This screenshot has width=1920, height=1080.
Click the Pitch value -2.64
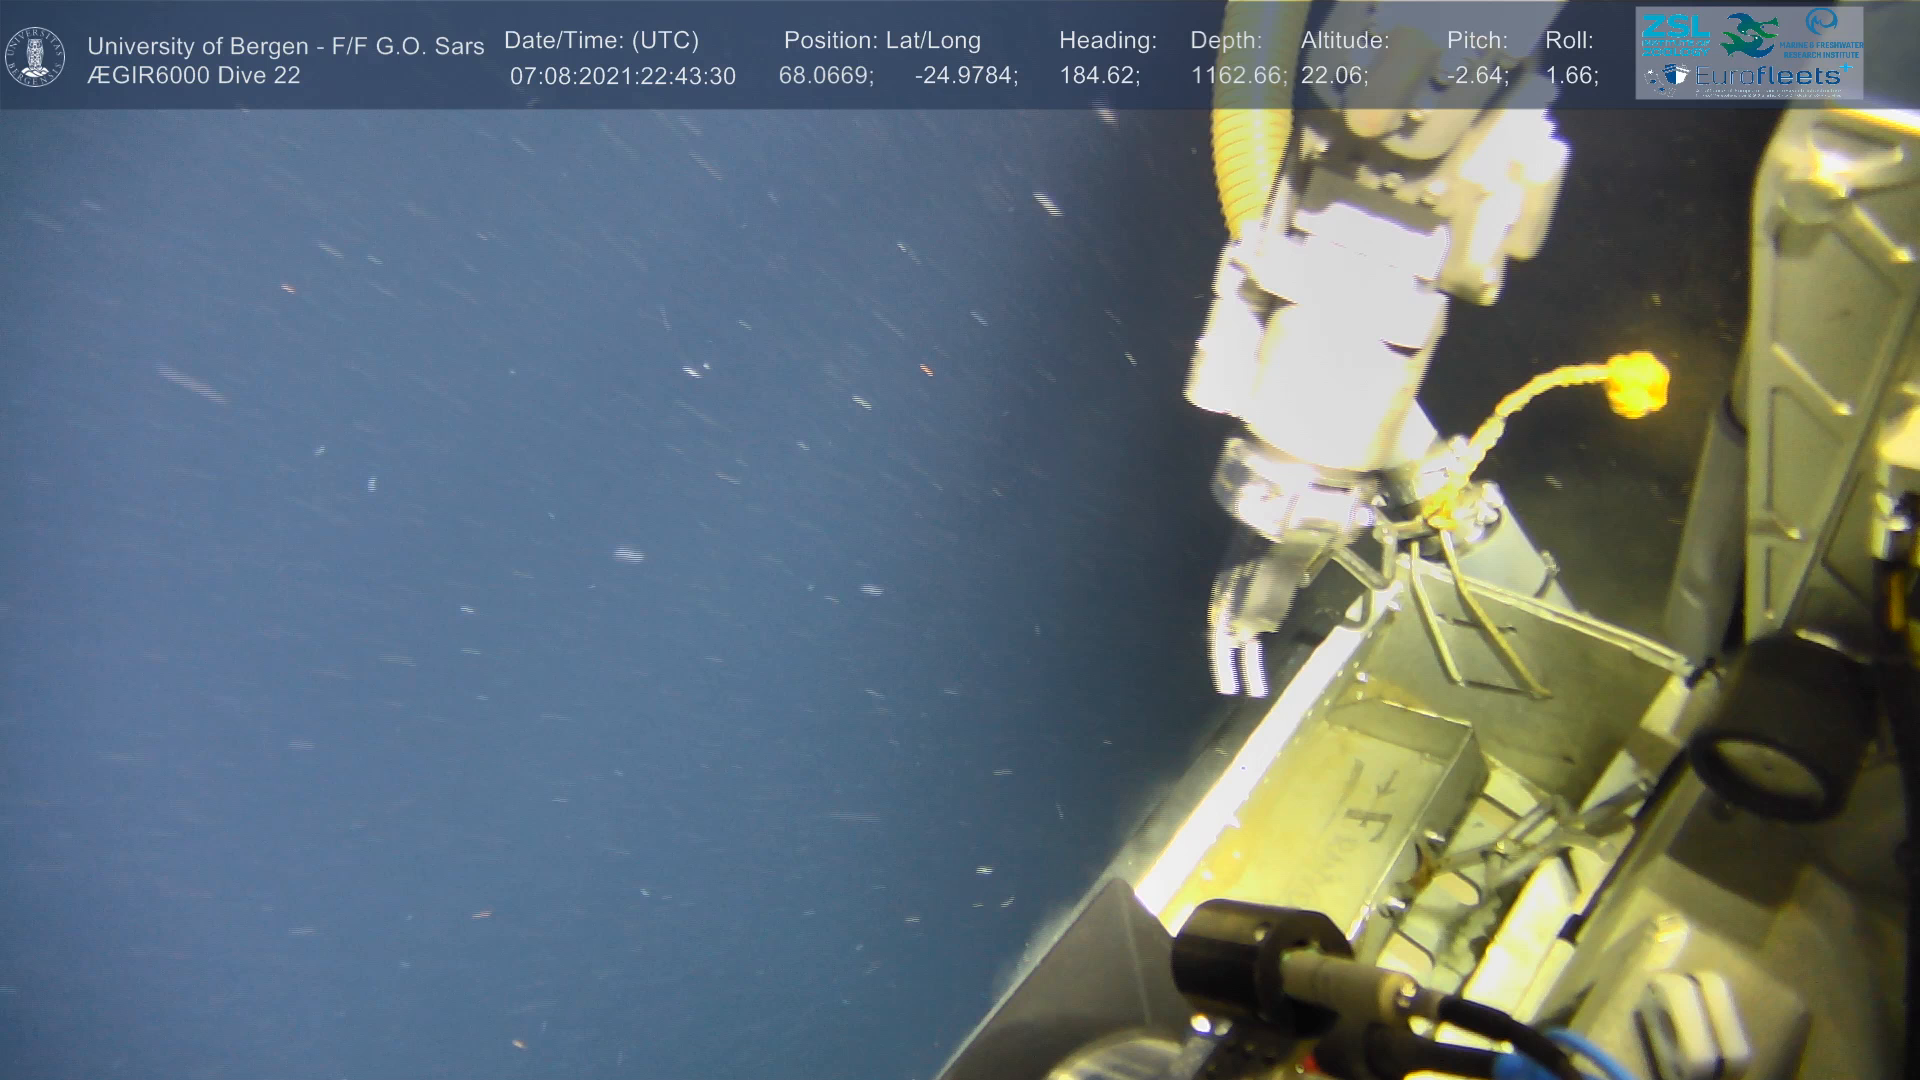pos(1477,76)
